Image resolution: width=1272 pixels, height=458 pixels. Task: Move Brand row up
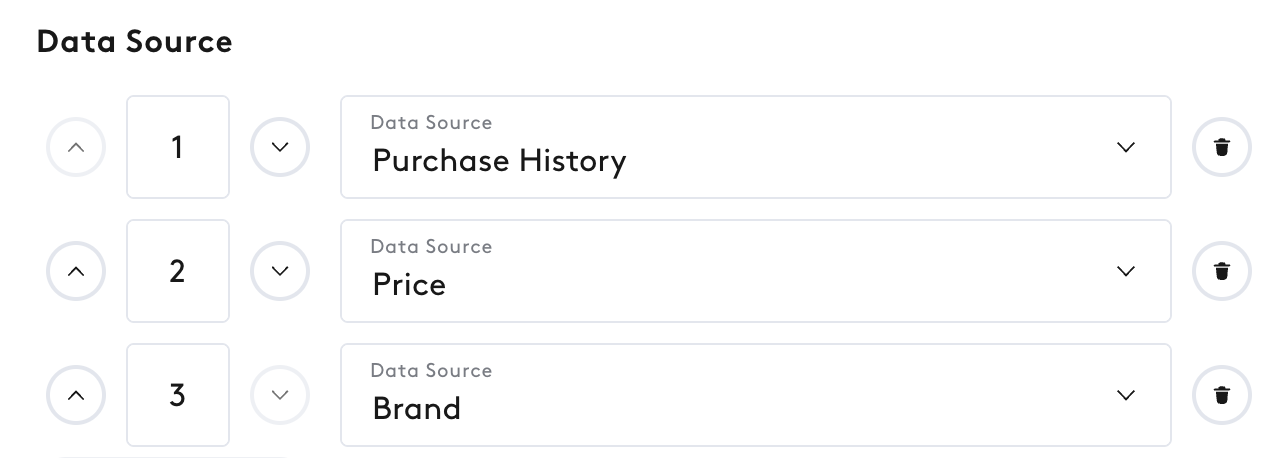(x=76, y=395)
